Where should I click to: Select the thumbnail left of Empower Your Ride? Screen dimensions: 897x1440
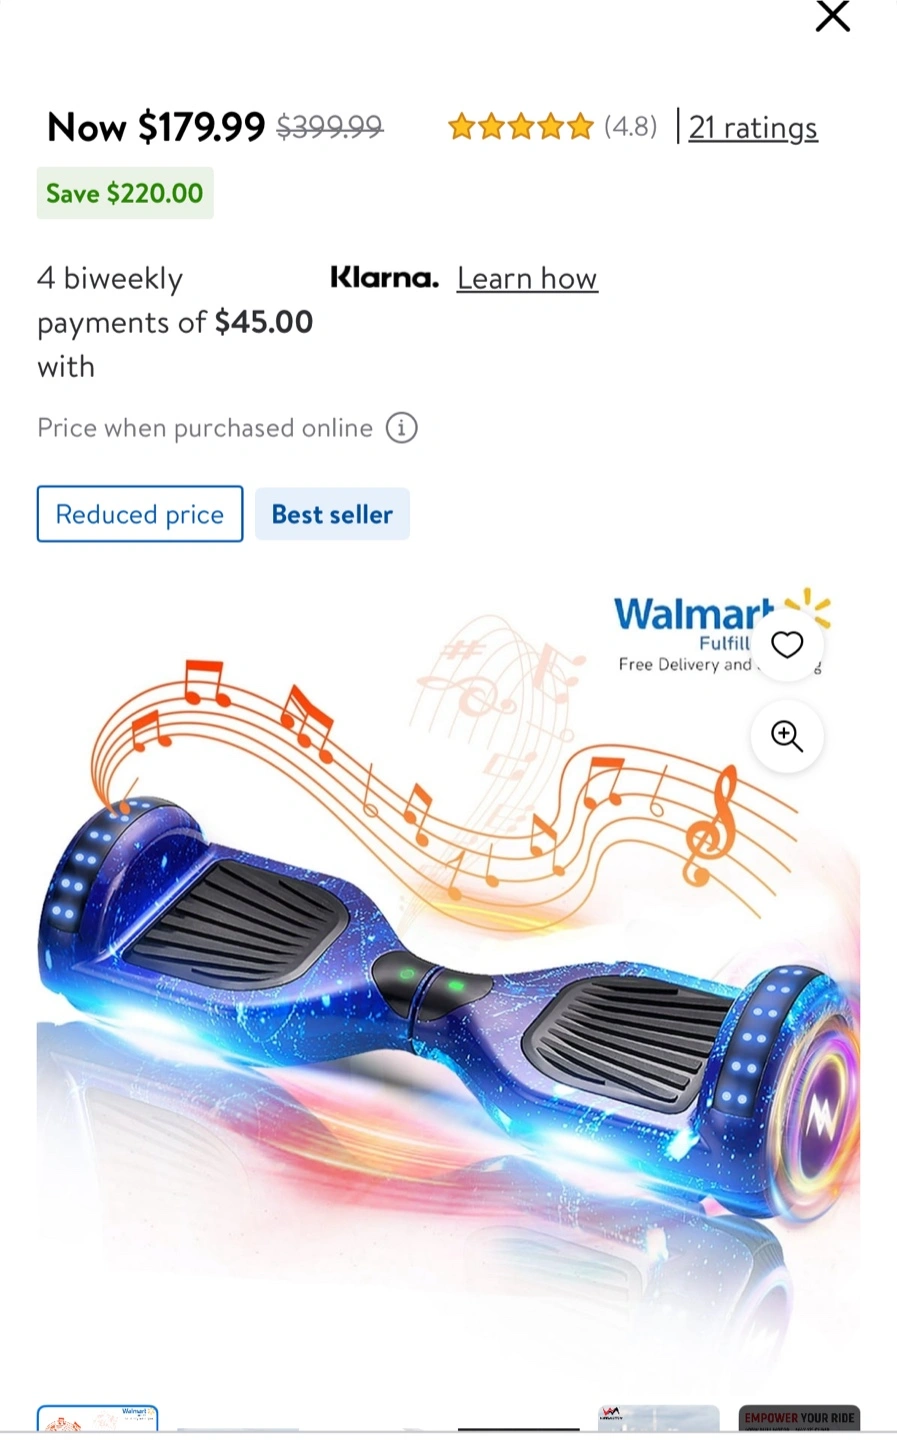pos(658,1418)
